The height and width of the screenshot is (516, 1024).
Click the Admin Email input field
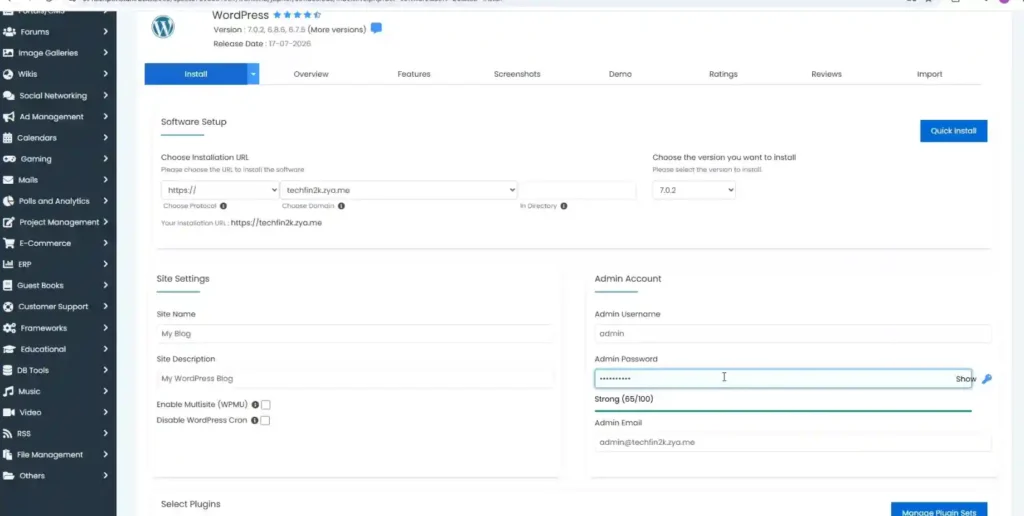pyautogui.click(x=793, y=442)
